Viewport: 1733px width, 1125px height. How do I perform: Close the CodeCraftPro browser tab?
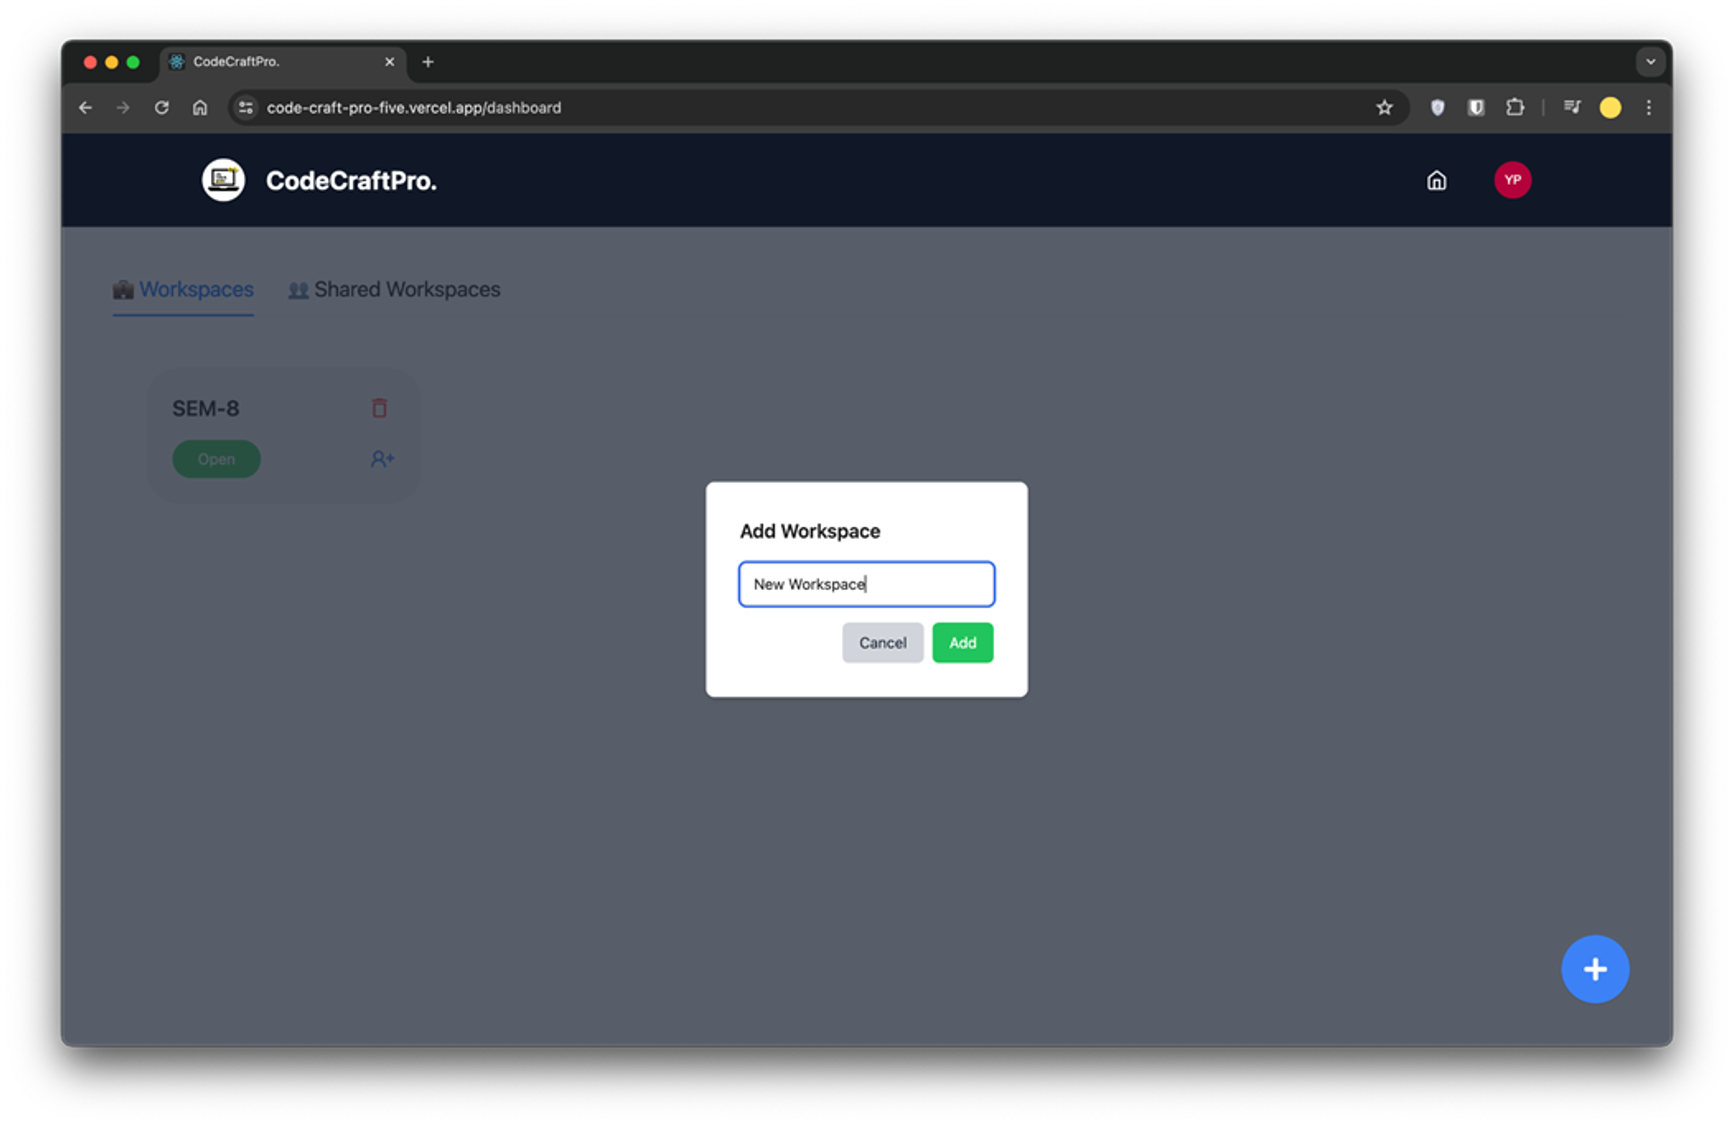[x=389, y=62]
